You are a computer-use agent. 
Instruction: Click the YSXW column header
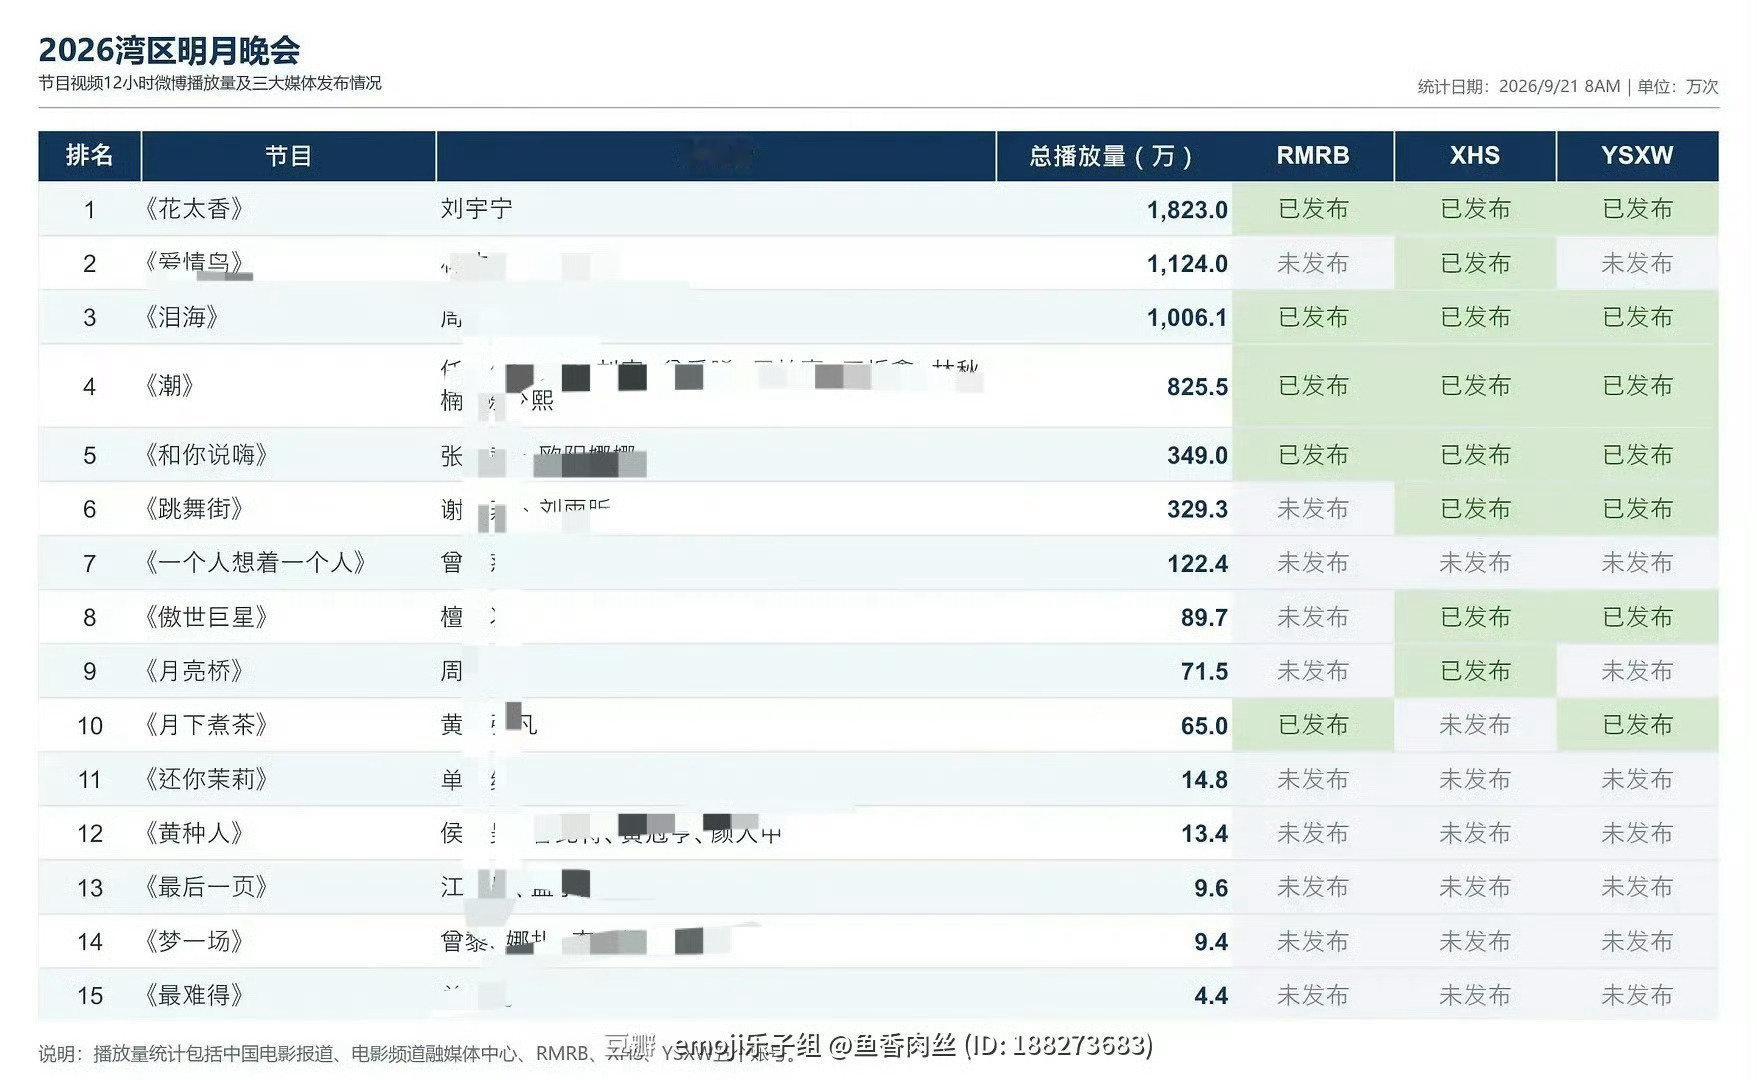(x=1637, y=156)
